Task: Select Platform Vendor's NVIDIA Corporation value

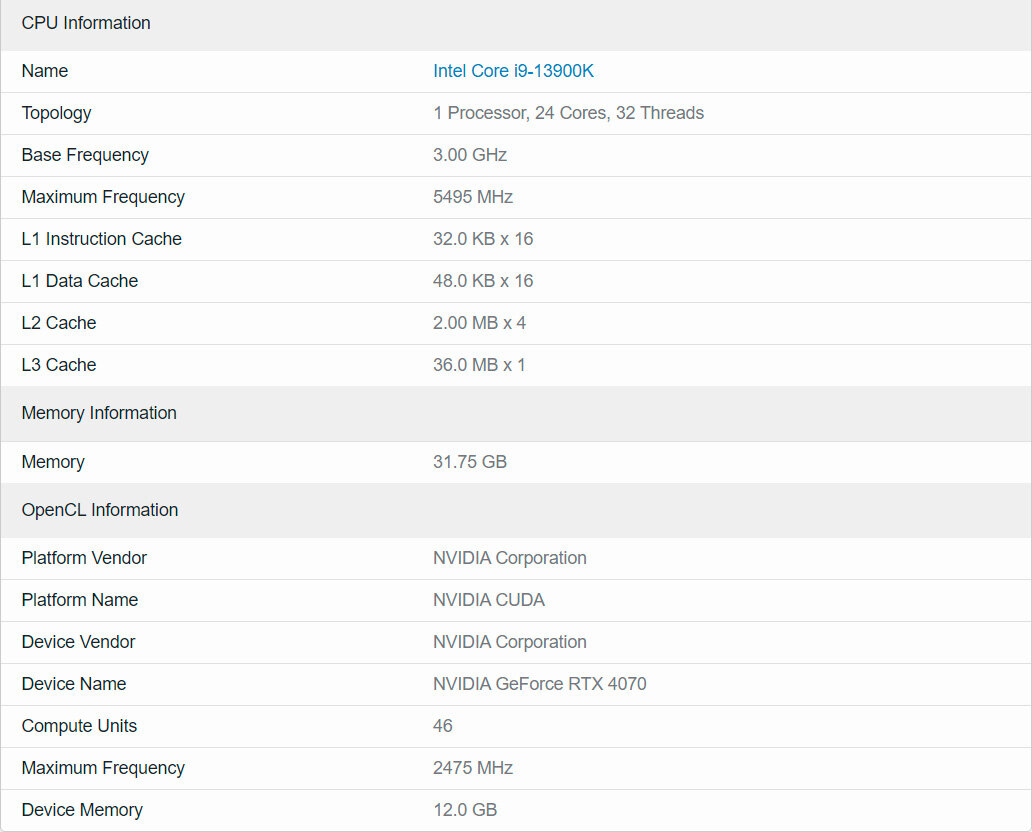Action: (509, 558)
